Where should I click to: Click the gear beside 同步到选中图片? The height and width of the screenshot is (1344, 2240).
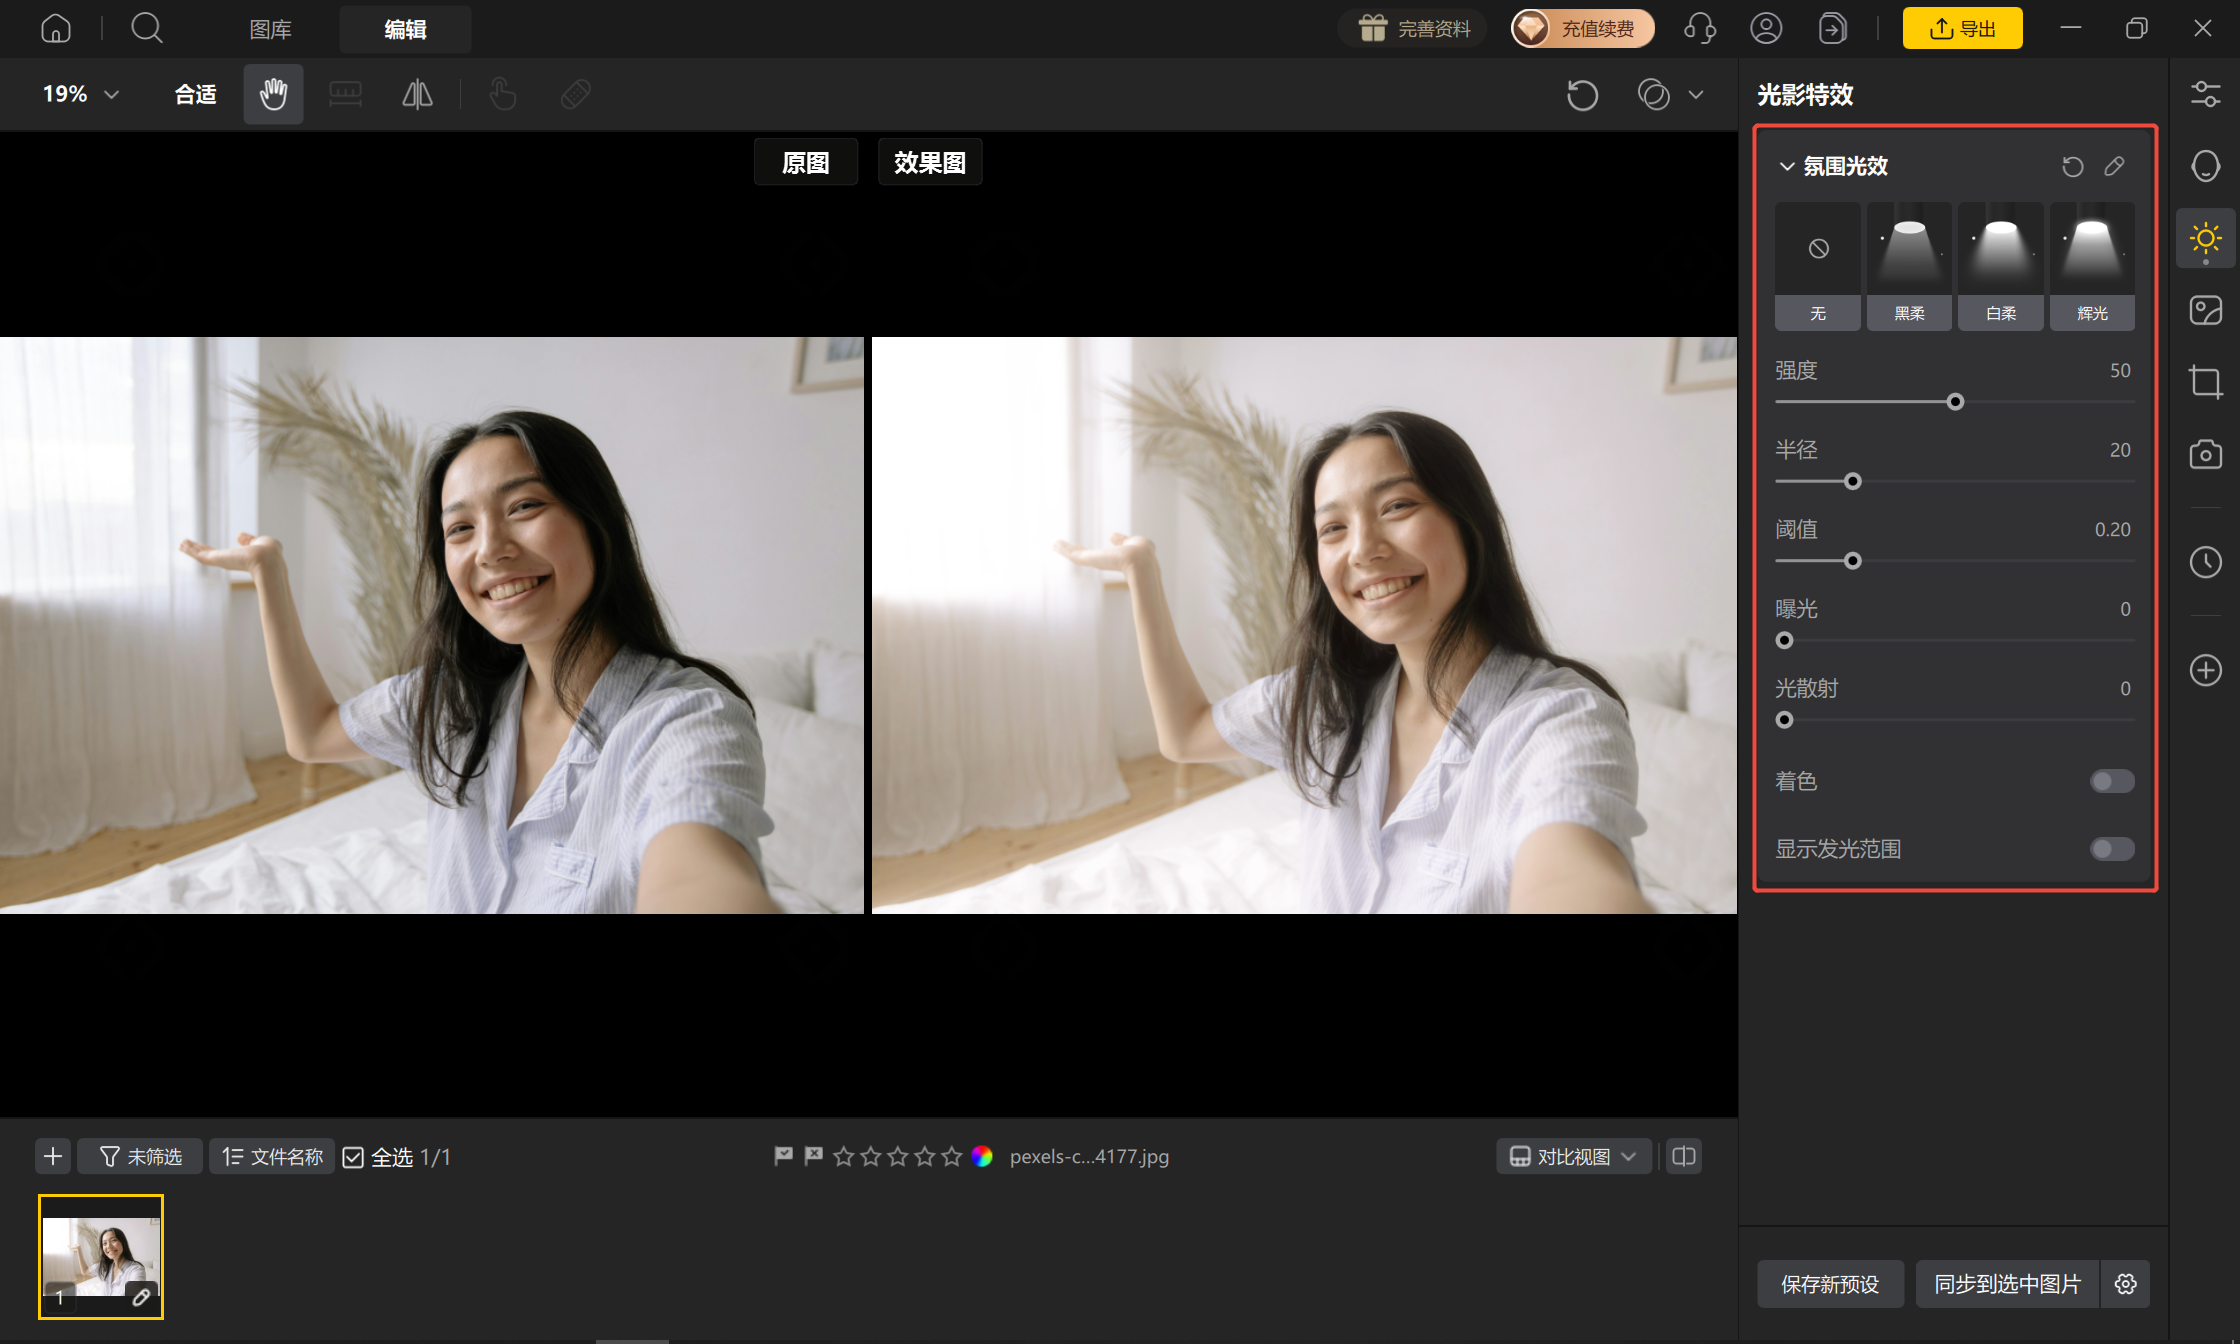click(x=2126, y=1284)
